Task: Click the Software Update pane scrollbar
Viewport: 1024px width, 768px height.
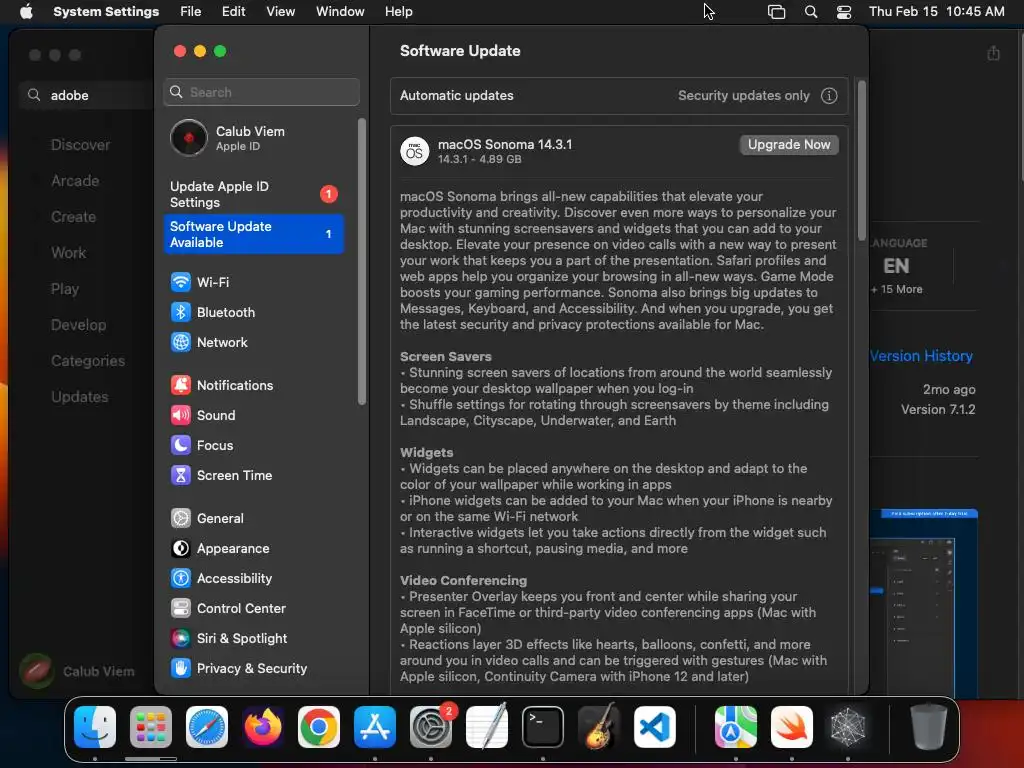Action: click(x=861, y=160)
